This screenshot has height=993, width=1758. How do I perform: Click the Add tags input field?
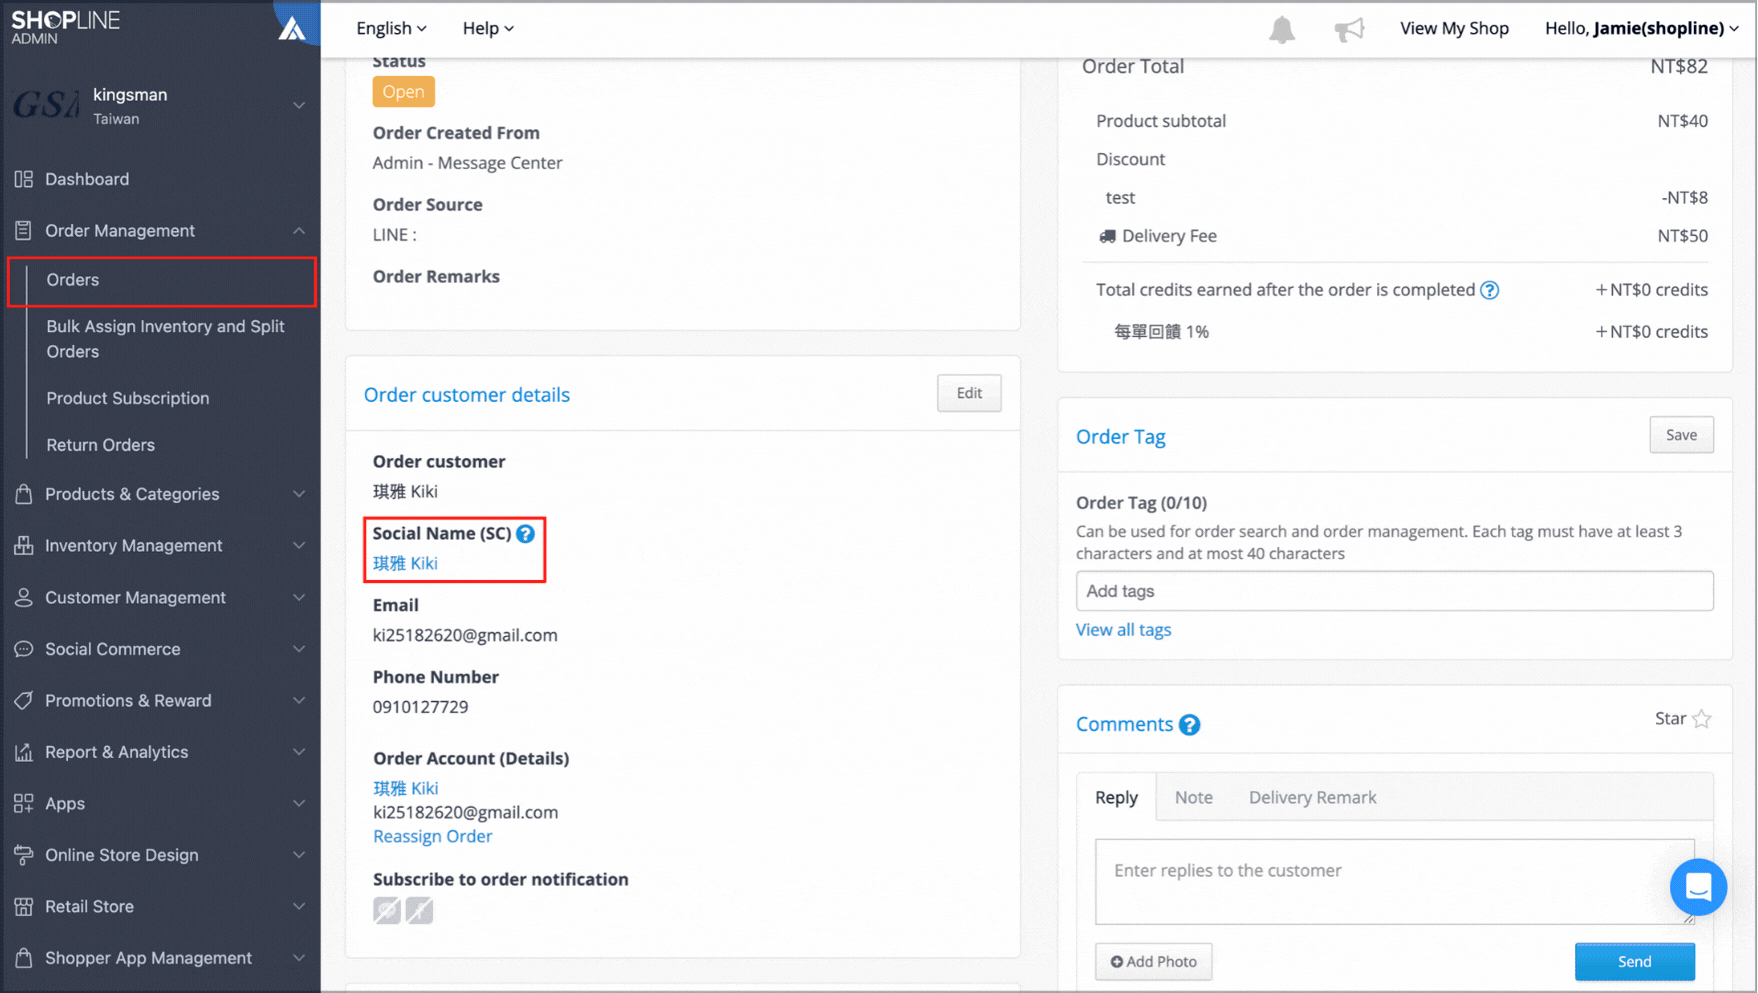coord(1394,591)
